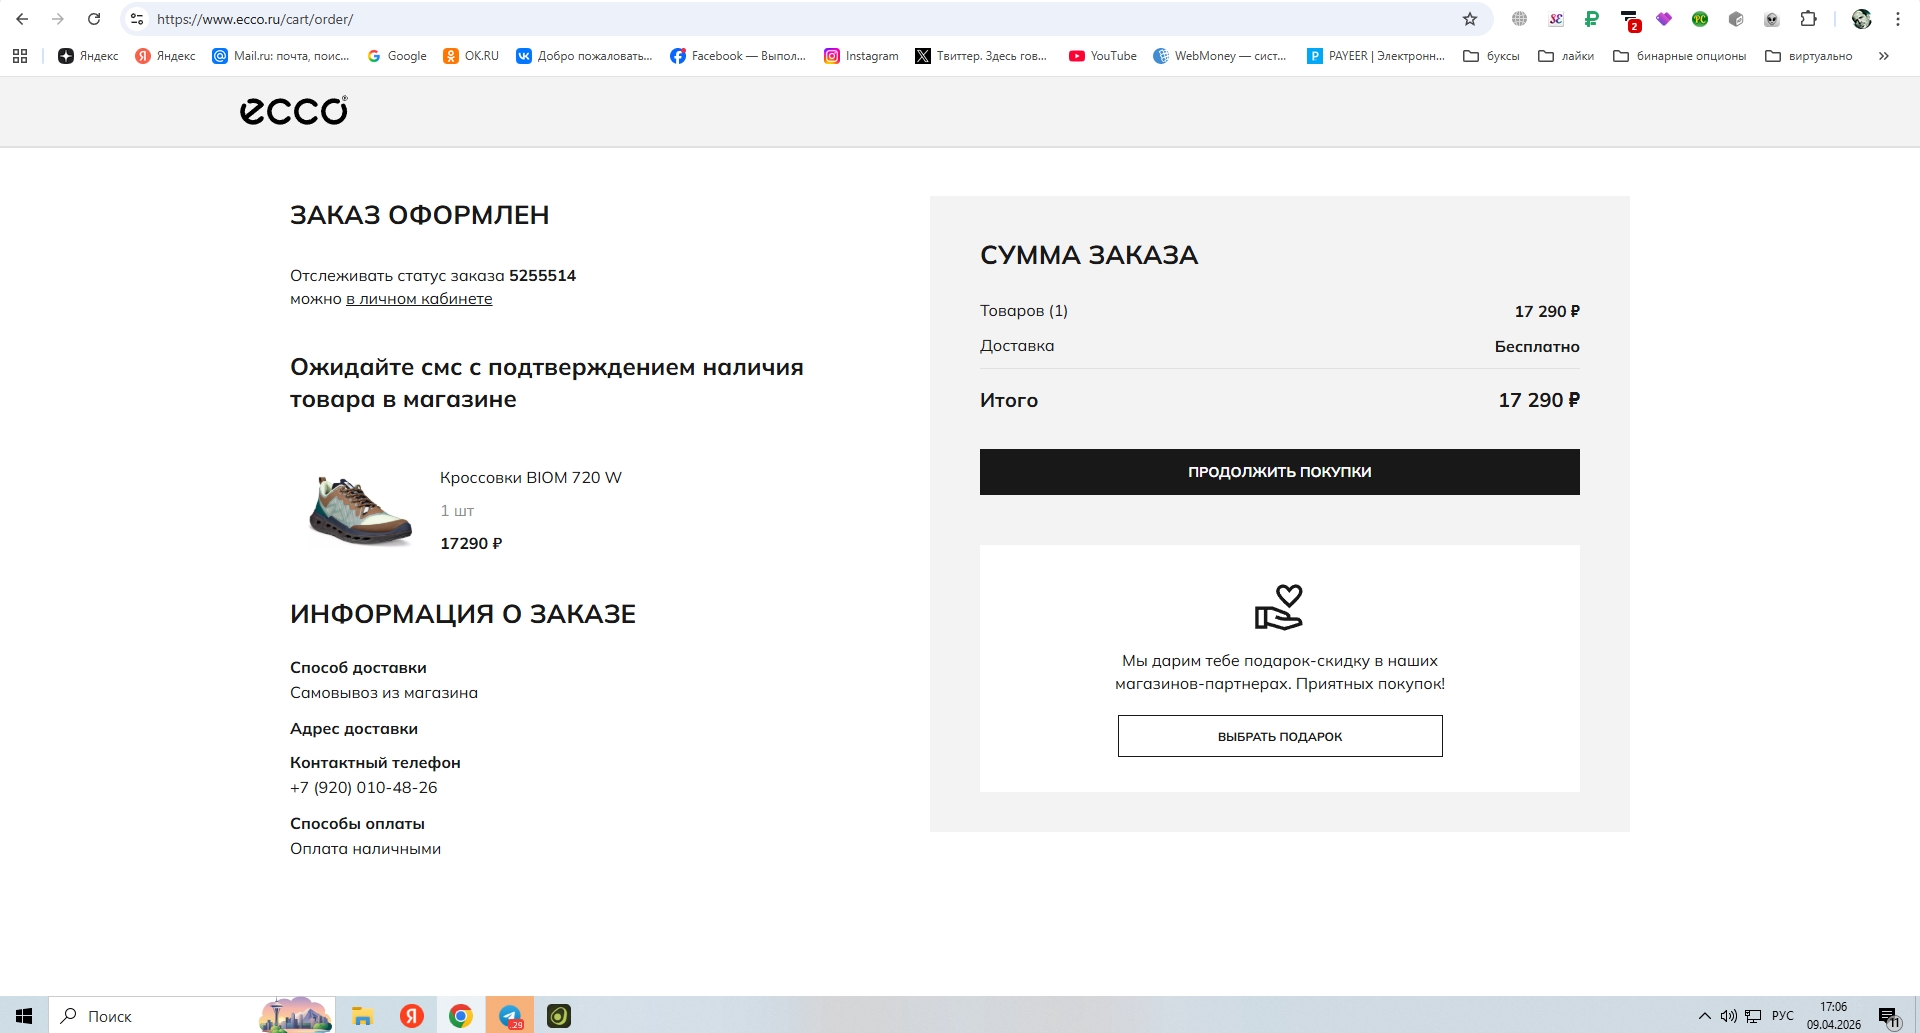Click the 'ПРОДОЛЖИТЬ ПОКУПКИ' button
Viewport: 1920px width, 1033px height.
point(1280,472)
